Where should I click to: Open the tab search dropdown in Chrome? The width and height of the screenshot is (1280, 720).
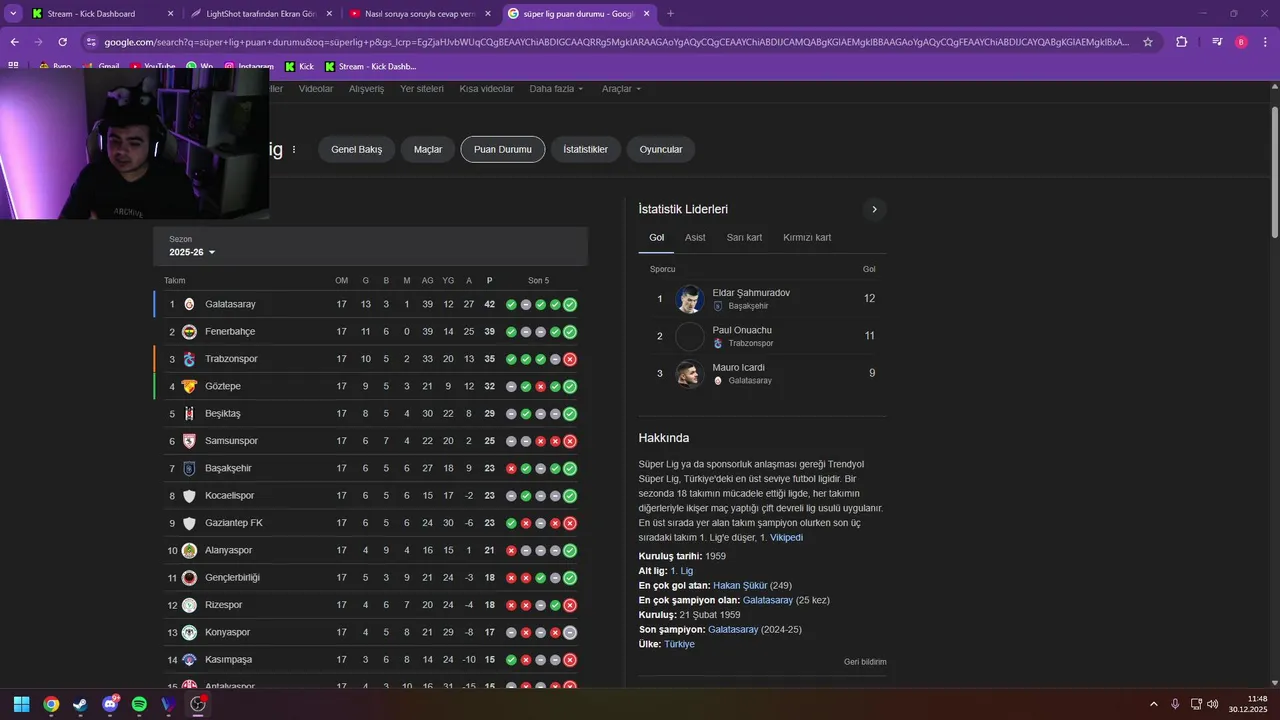pyautogui.click(x=15, y=13)
